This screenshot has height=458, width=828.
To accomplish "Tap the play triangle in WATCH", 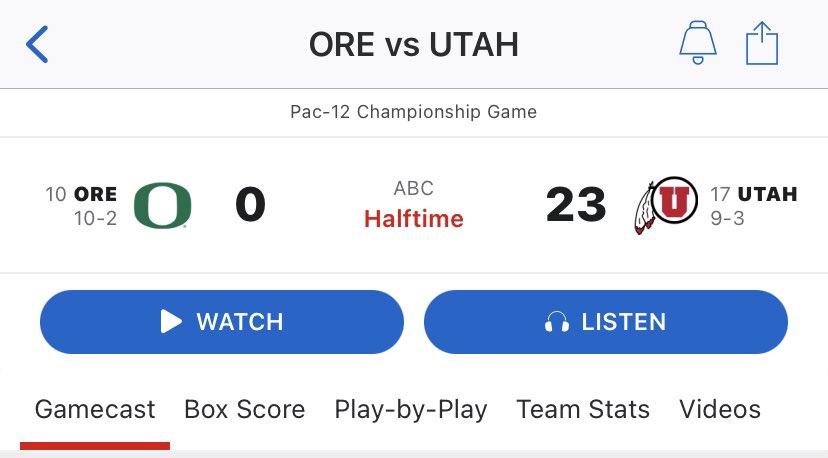I will pos(171,321).
